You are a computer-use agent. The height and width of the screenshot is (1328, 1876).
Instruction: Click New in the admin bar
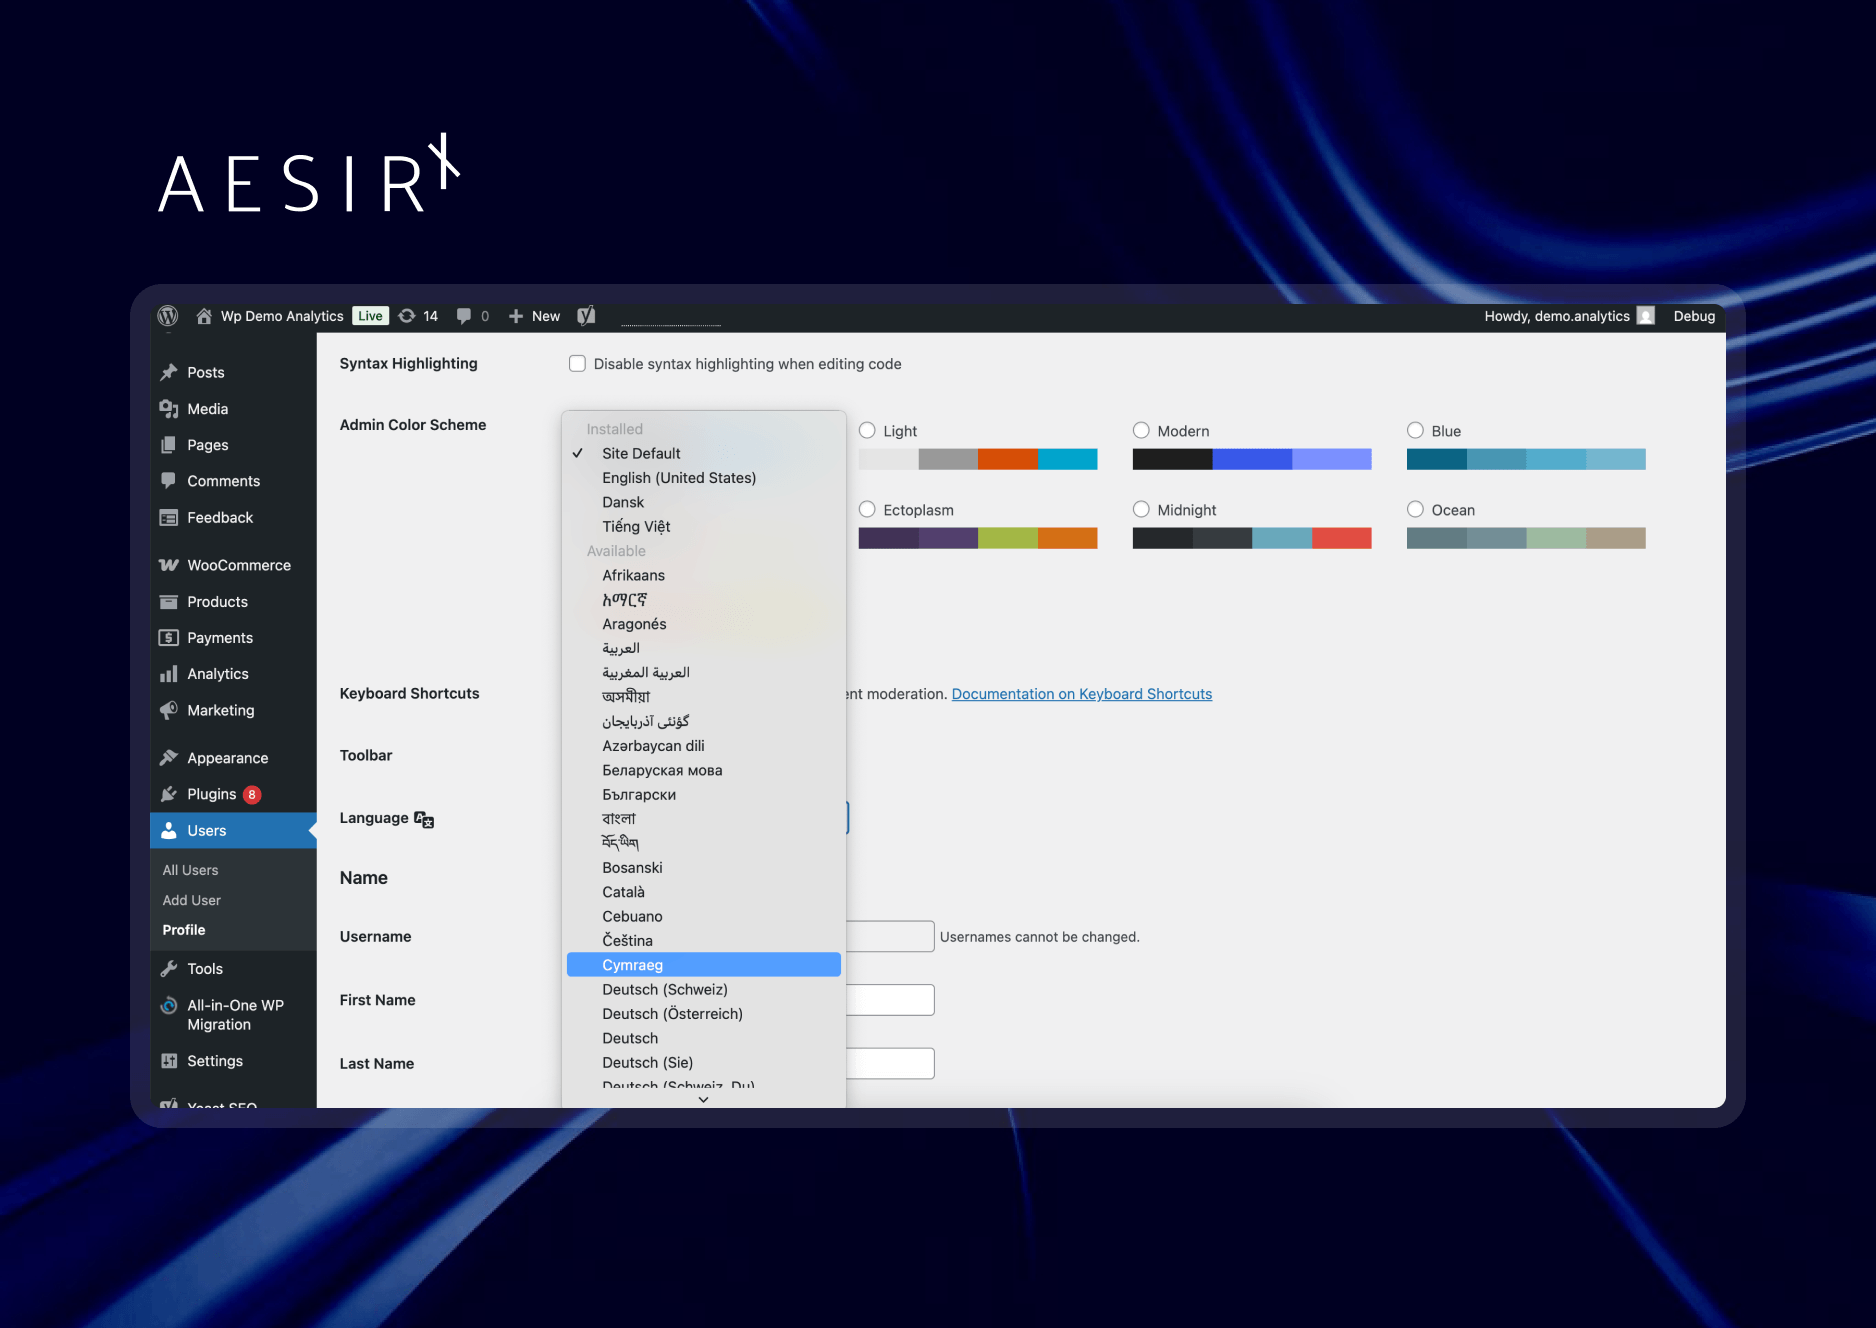[x=545, y=315]
